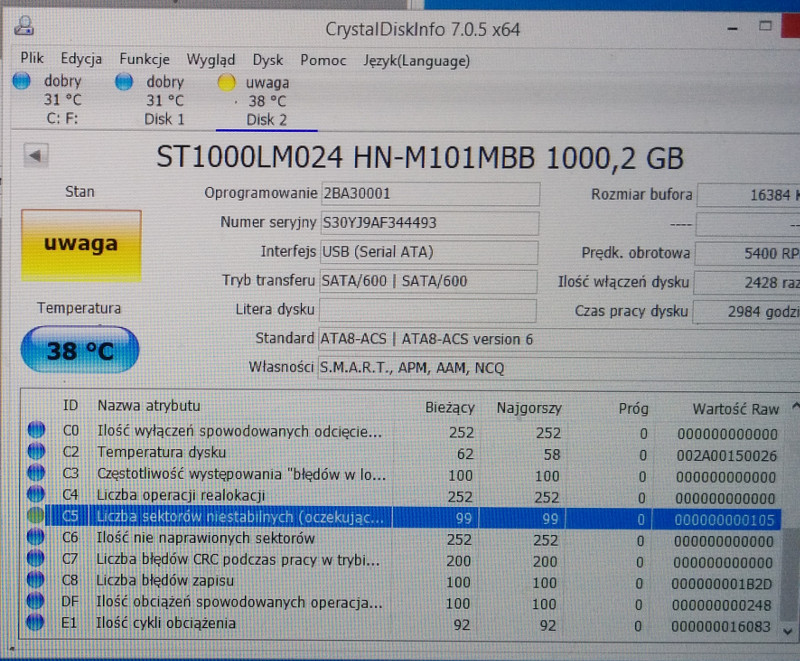Viewport: 800px width, 661px height.
Task: Click the serial number field S30YJ9AF344493
Action: tap(430, 223)
